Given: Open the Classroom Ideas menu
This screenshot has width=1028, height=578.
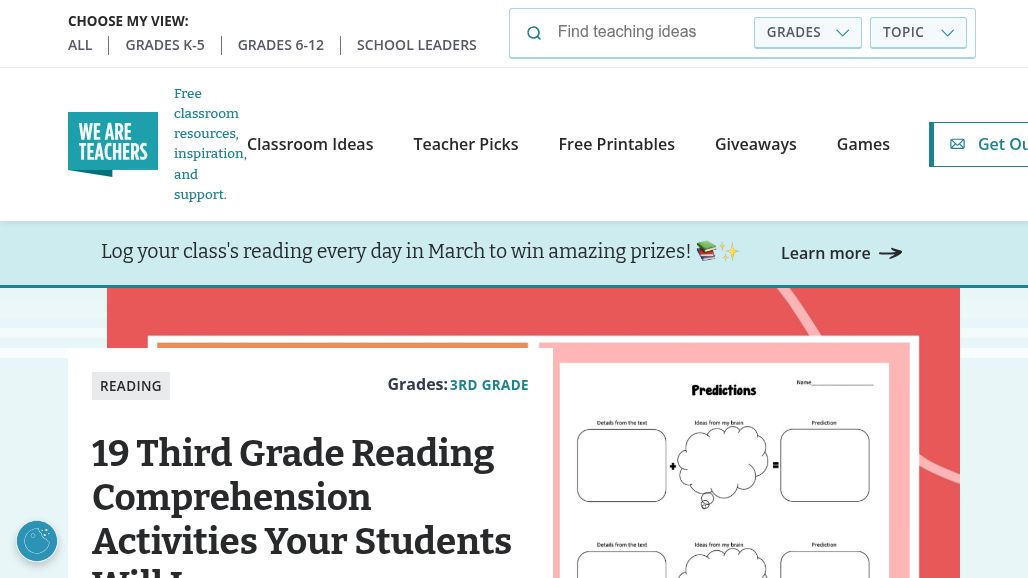Looking at the screenshot, I should pos(310,144).
